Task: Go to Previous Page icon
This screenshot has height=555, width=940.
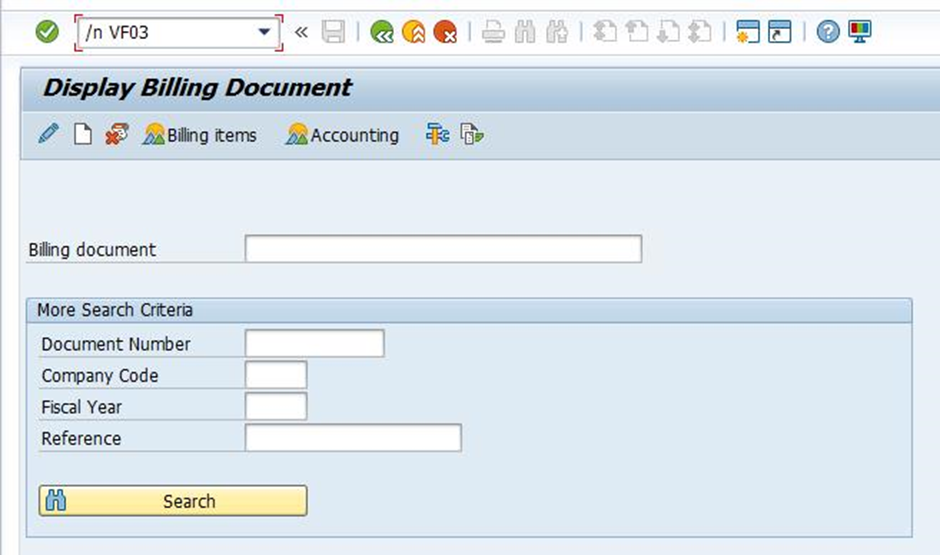Action: [637, 32]
